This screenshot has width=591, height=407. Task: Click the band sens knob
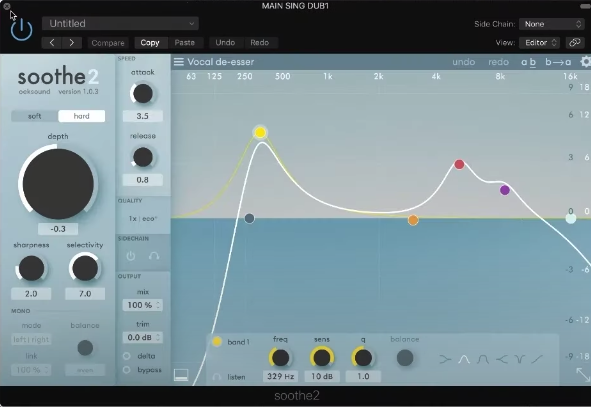coord(322,358)
